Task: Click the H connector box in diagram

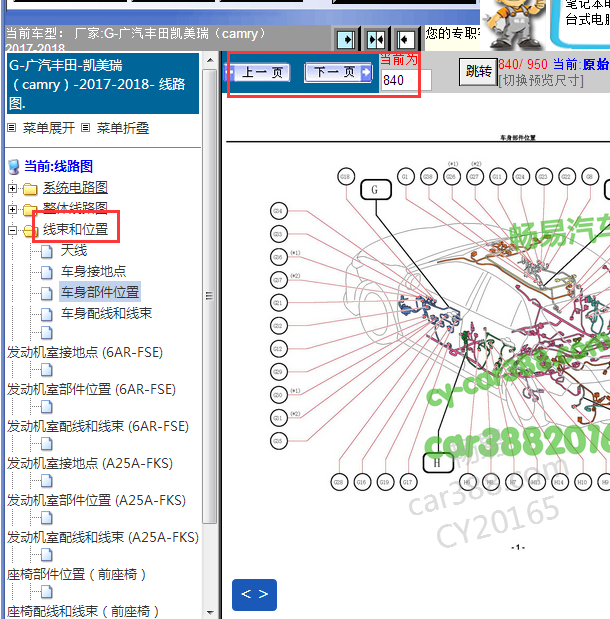Action: (438, 463)
